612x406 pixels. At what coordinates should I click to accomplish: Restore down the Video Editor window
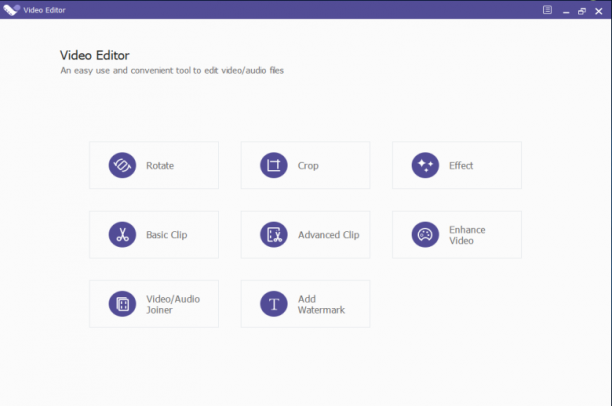(x=582, y=11)
